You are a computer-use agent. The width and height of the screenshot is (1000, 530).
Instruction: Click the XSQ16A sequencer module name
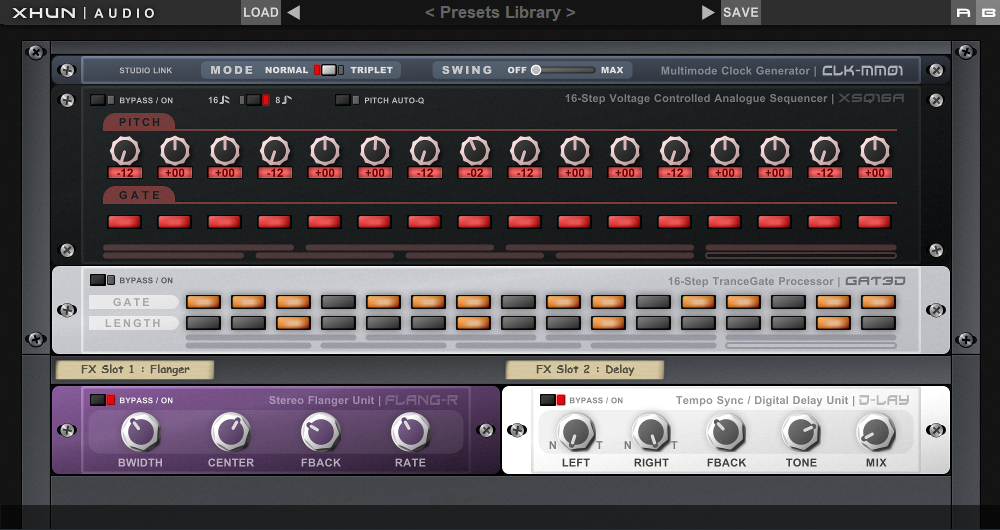pos(871,98)
